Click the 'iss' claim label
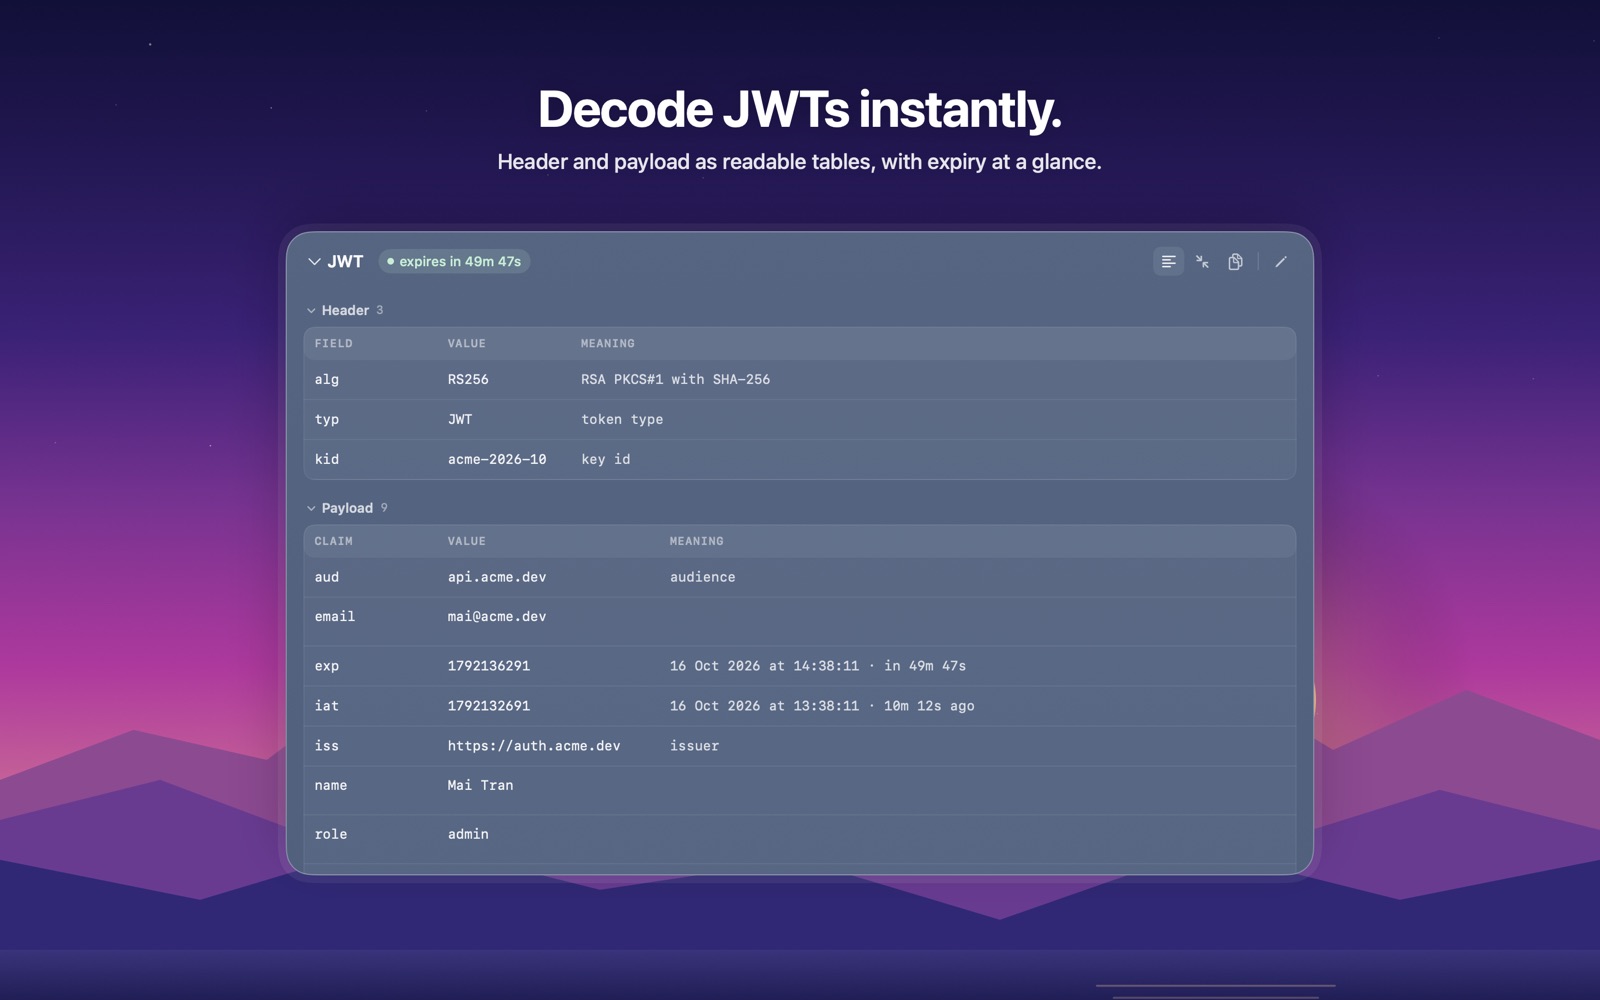Viewport: 1600px width, 1000px height. pyautogui.click(x=327, y=746)
